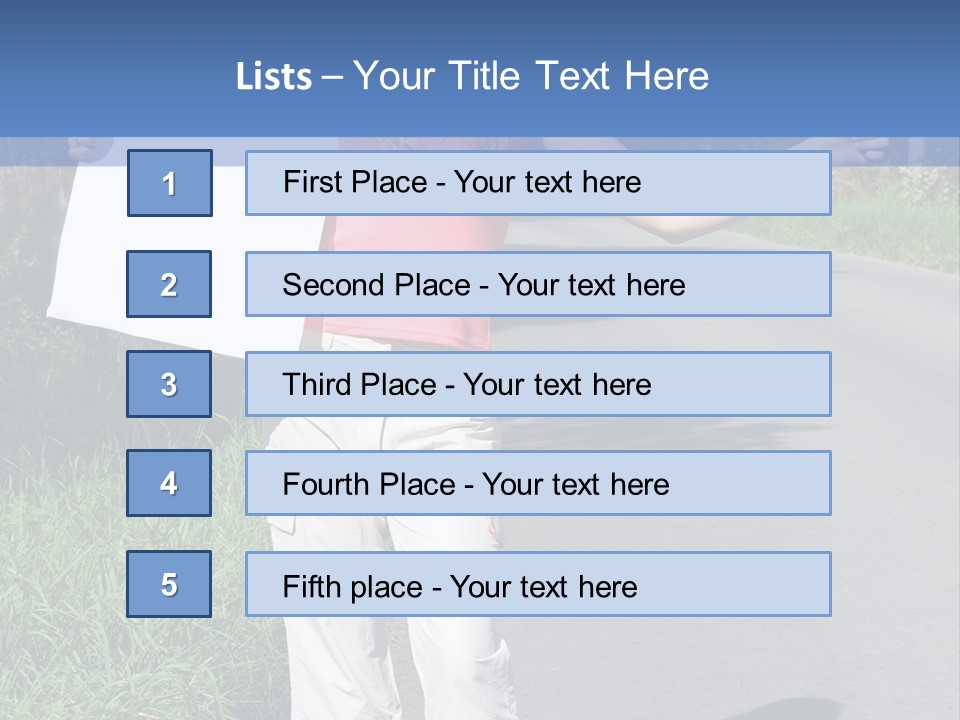Select the 'Fourth Place' text box
960x720 pixels.
tap(537, 483)
